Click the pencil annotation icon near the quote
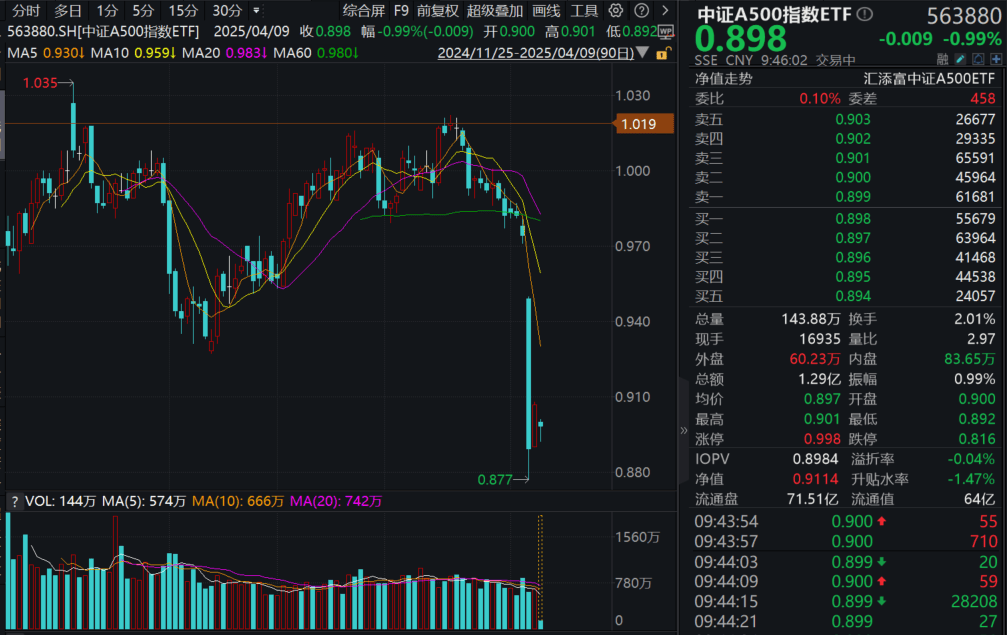The image size is (1007, 635). (x=959, y=58)
